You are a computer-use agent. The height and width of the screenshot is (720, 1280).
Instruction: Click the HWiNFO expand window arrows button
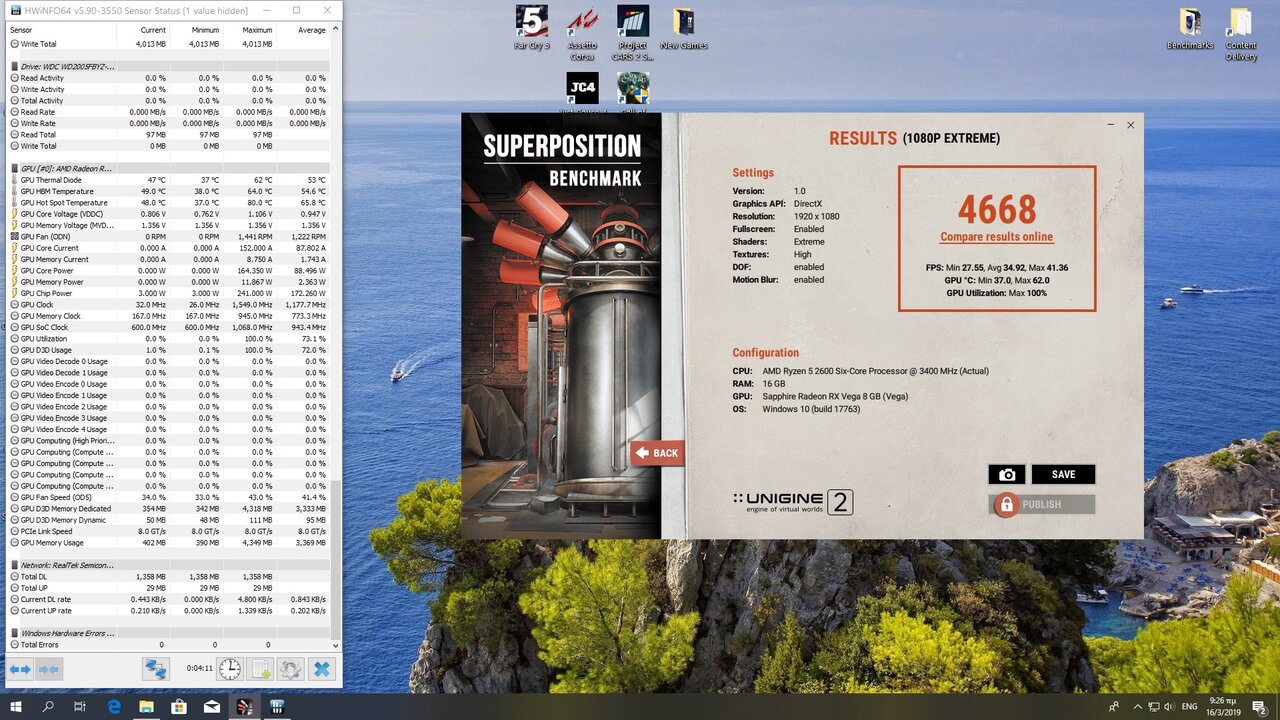click(20, 669)
